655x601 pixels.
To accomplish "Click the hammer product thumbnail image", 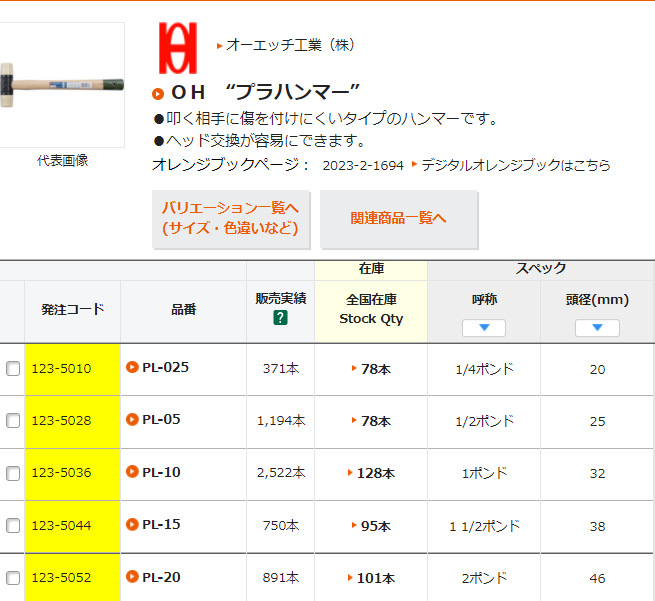I will click(x=62, y=85).
